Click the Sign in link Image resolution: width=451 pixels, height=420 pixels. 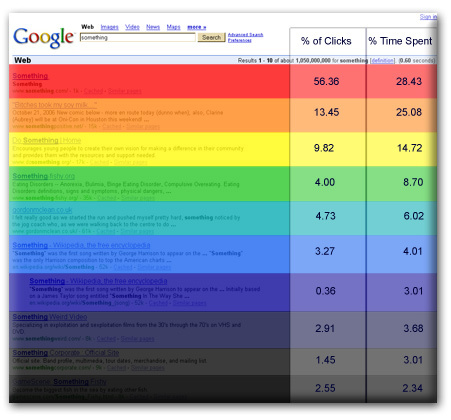click(428, 17)
